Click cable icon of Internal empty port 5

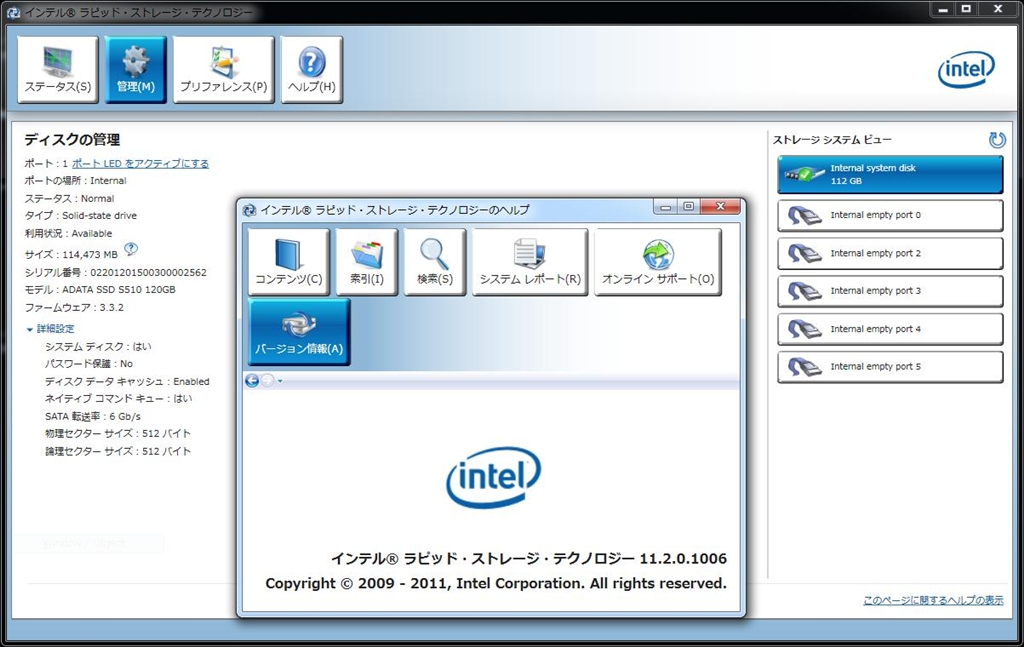[805, 367]
